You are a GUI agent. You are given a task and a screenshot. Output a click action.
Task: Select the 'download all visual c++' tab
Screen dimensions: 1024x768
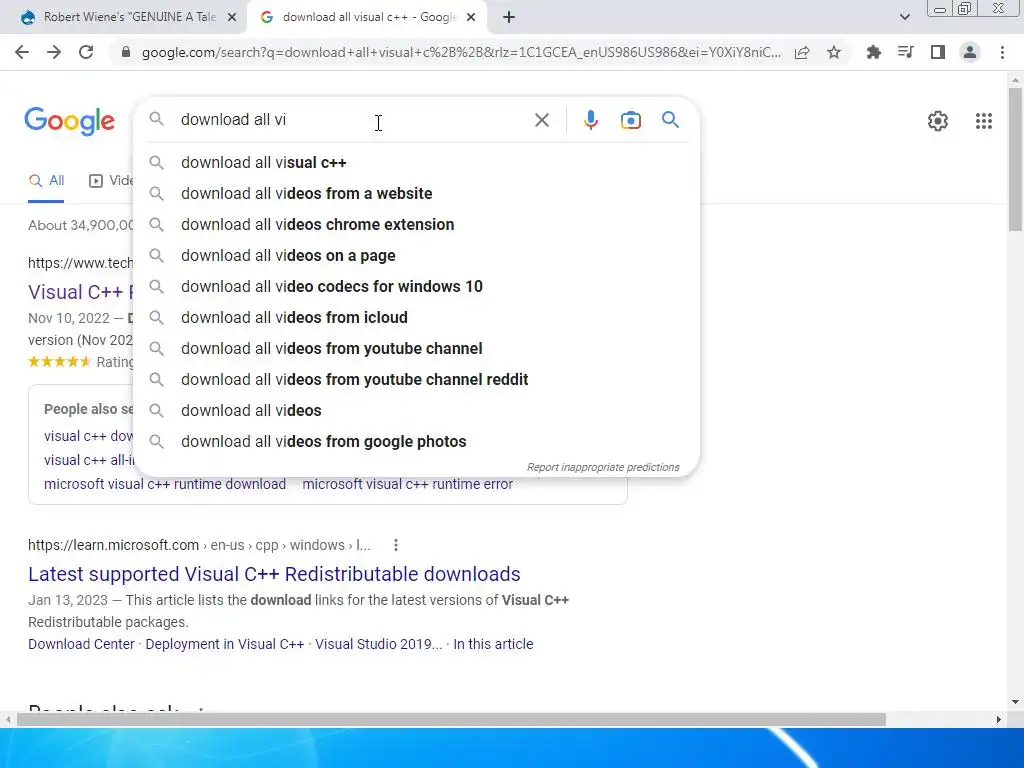[368, 18]
